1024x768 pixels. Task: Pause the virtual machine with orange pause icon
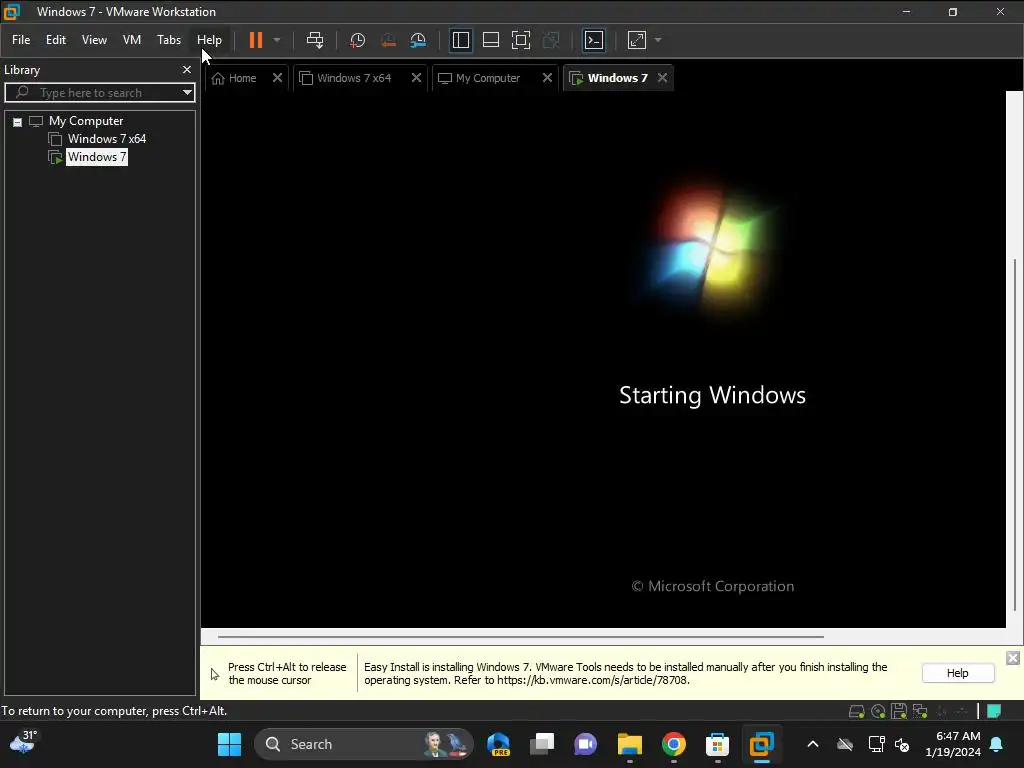point(255,40)
